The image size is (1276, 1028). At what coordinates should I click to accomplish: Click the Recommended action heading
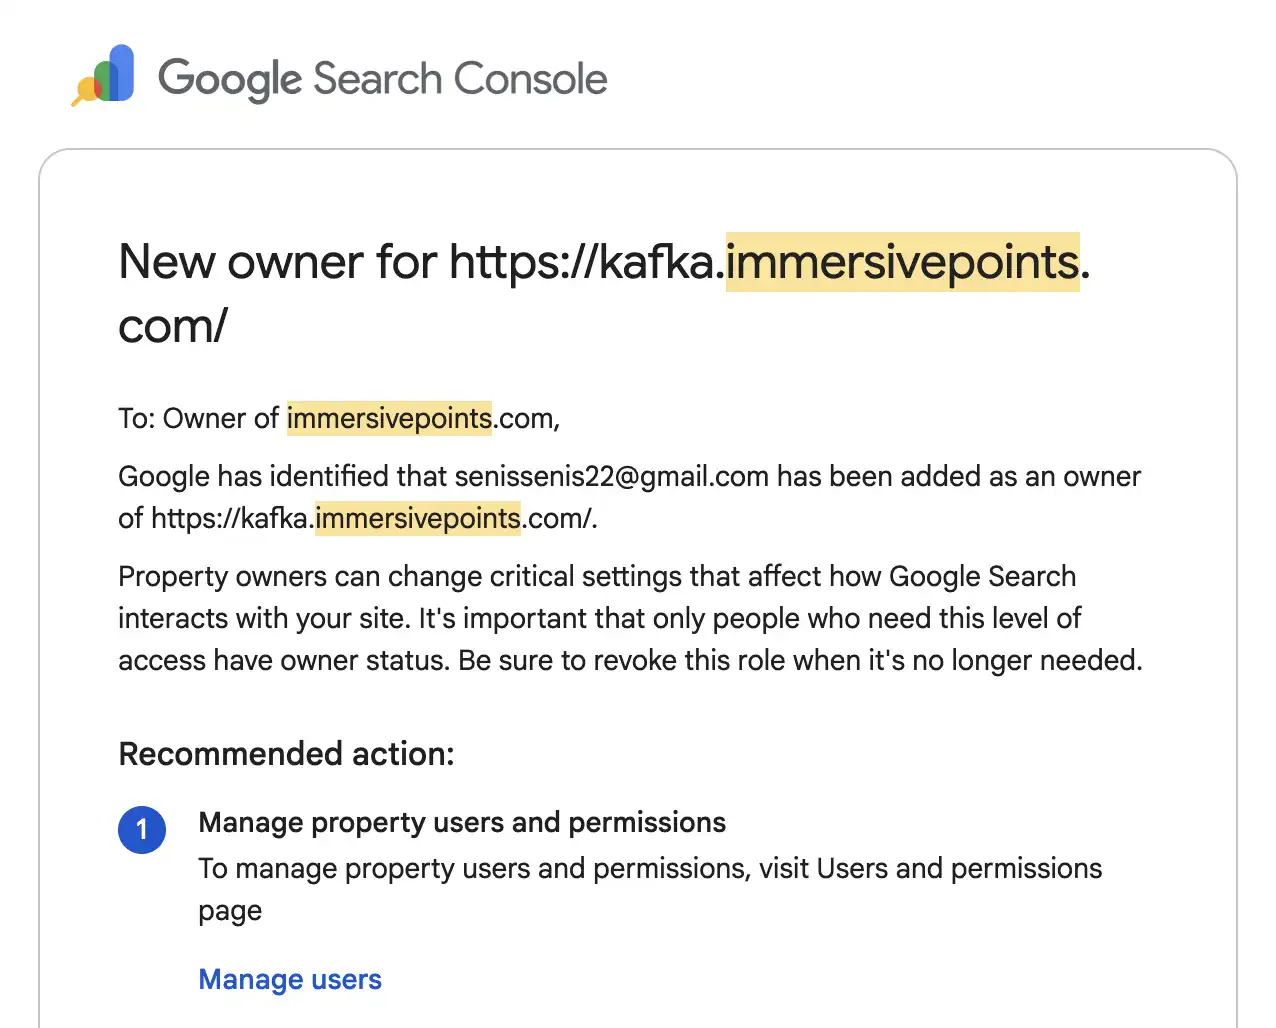(286, 753)
